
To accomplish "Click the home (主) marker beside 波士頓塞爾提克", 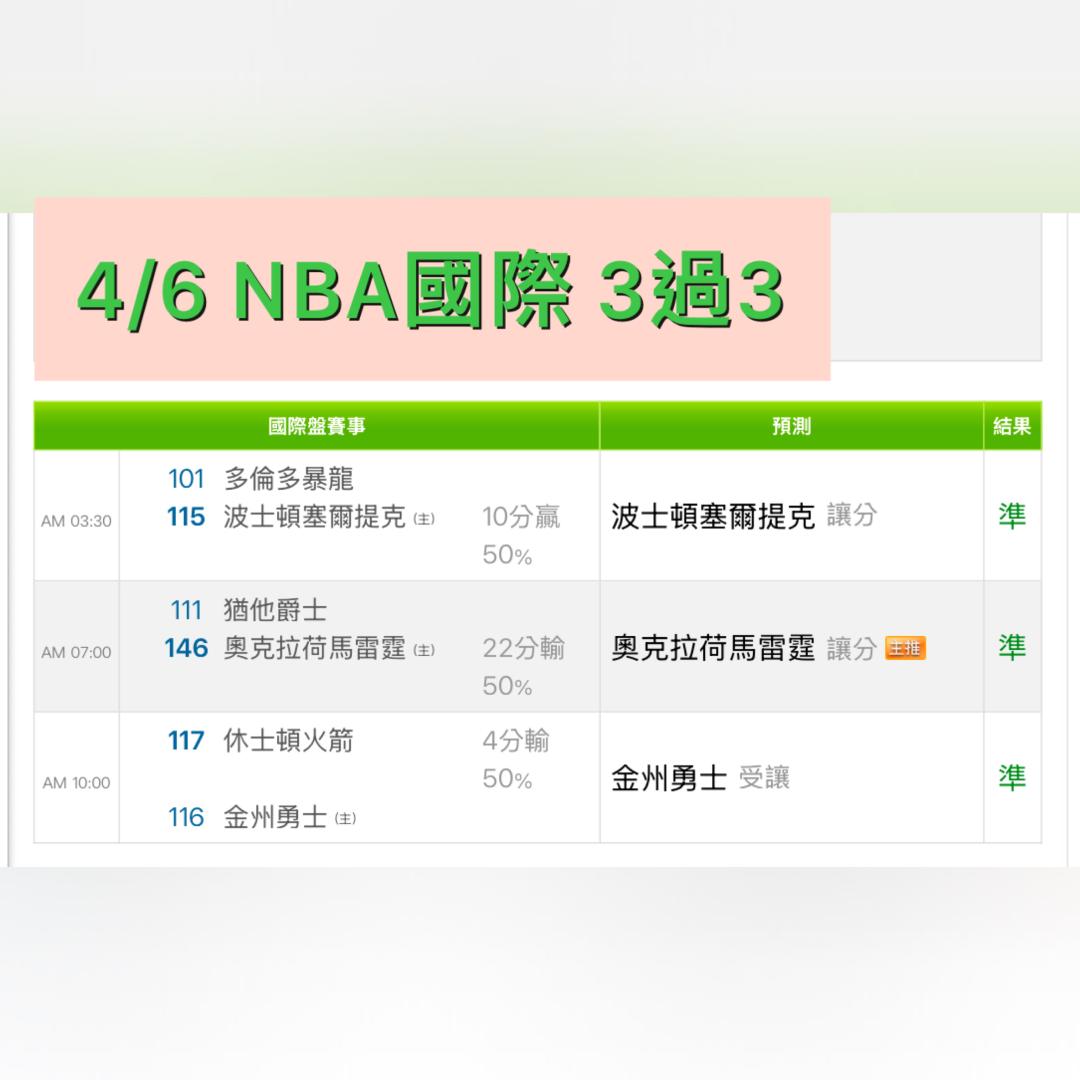I will [x=424, y=519].
